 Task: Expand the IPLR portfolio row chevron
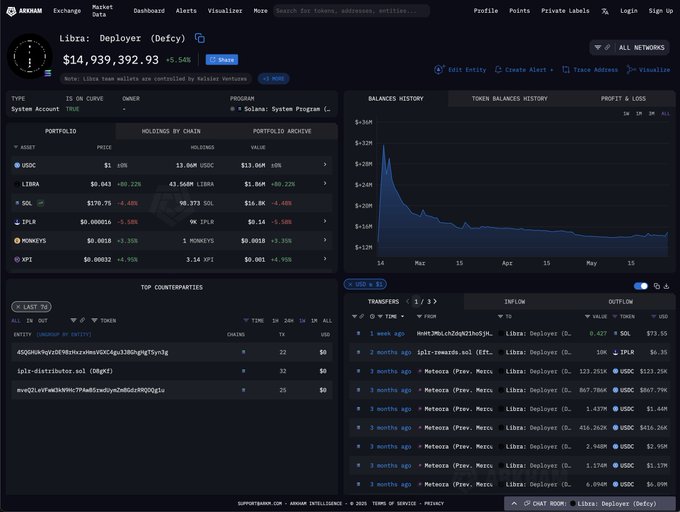tap(325, 222)
